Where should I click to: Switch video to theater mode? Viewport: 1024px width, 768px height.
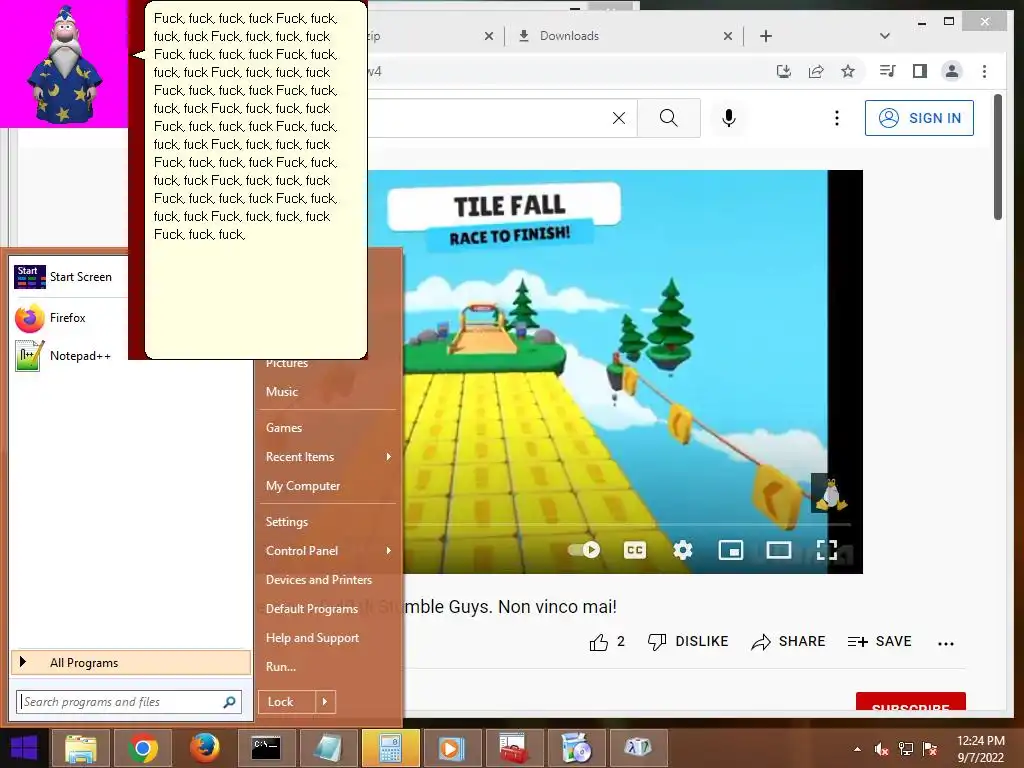point(778,551)
